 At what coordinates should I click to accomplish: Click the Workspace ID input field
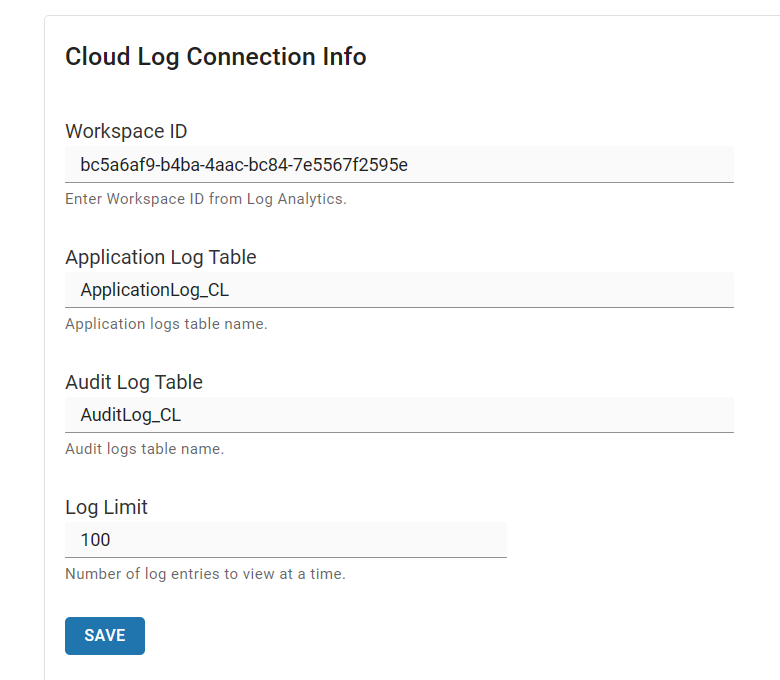tap(399, 165)
